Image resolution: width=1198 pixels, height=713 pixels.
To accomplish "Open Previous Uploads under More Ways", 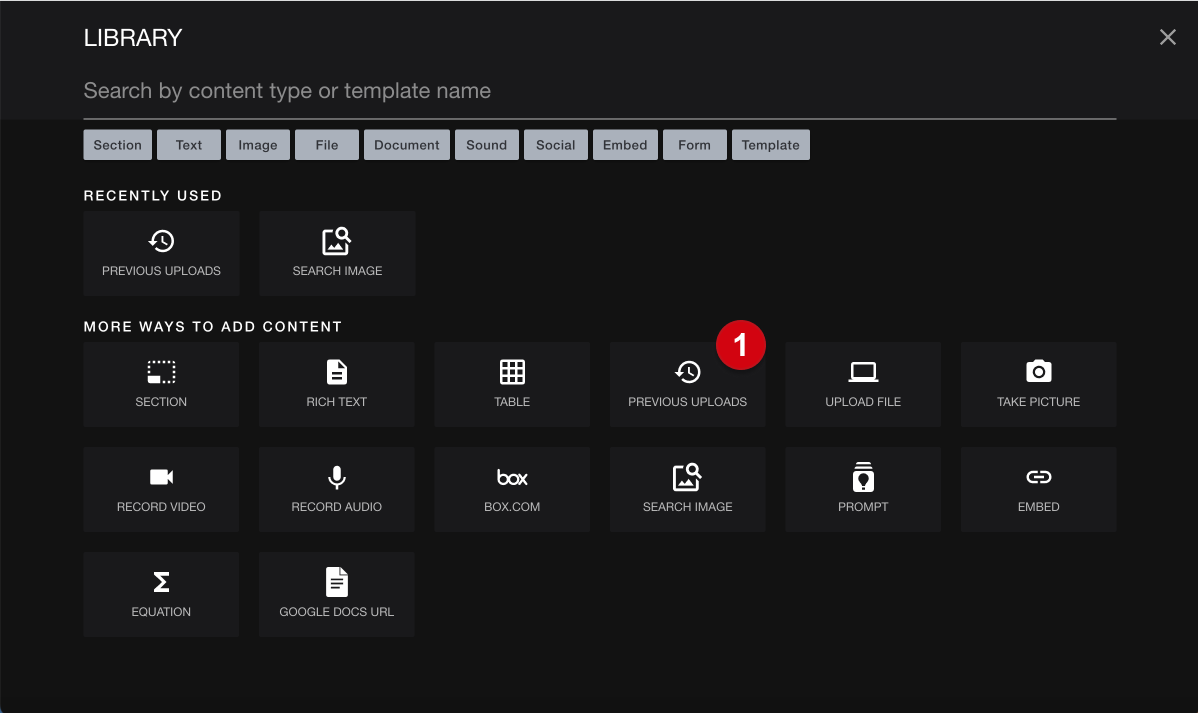I will [688, 384].
